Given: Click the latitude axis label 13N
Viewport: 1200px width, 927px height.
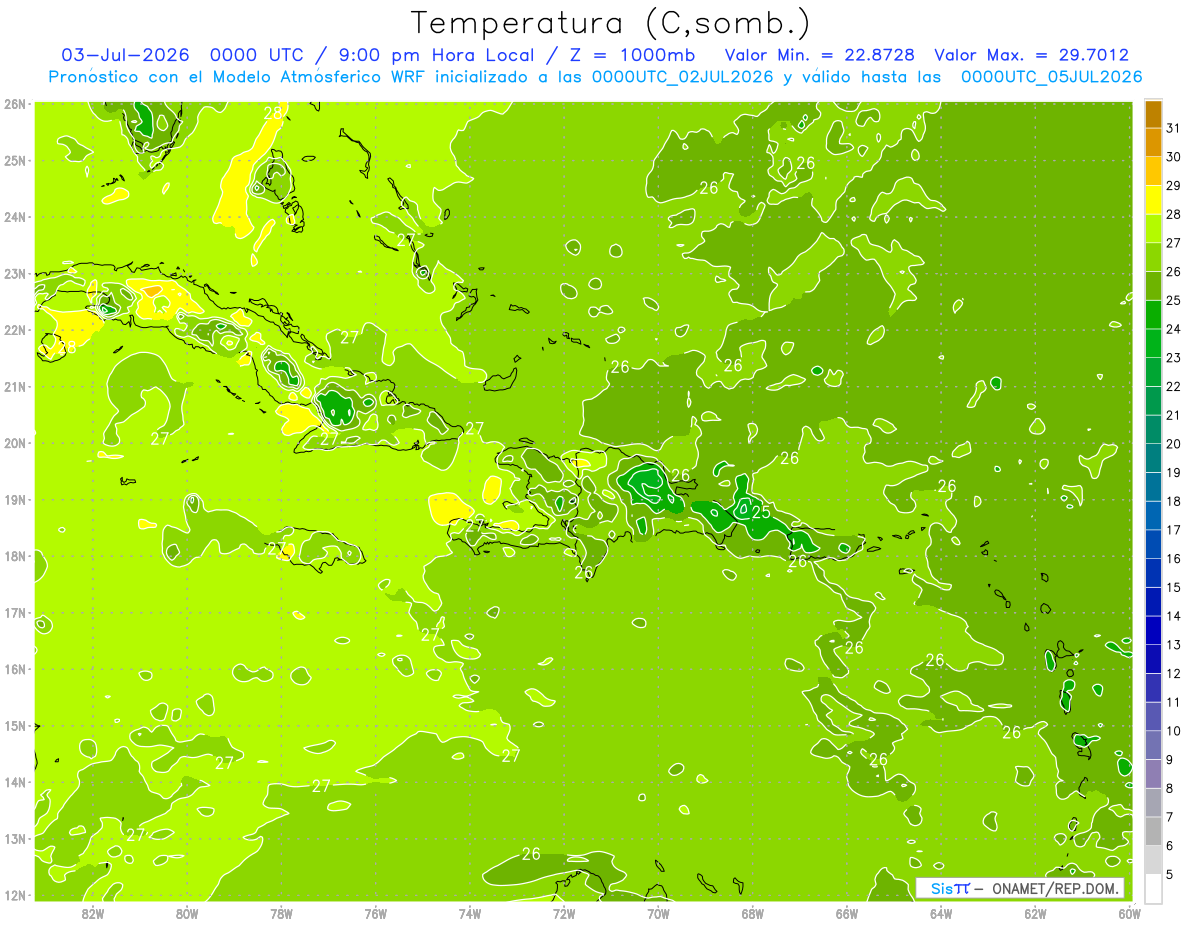Looking at the screenshot, I should click(15, 839).
